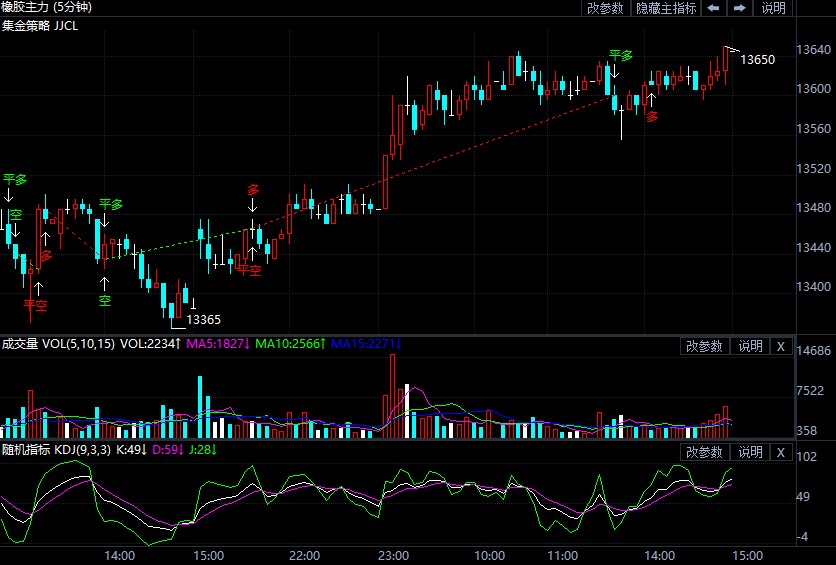Open 说明 for the main chart
This screenshot has height=565, width=836.
pyautogui.click(x=774, y=8)
